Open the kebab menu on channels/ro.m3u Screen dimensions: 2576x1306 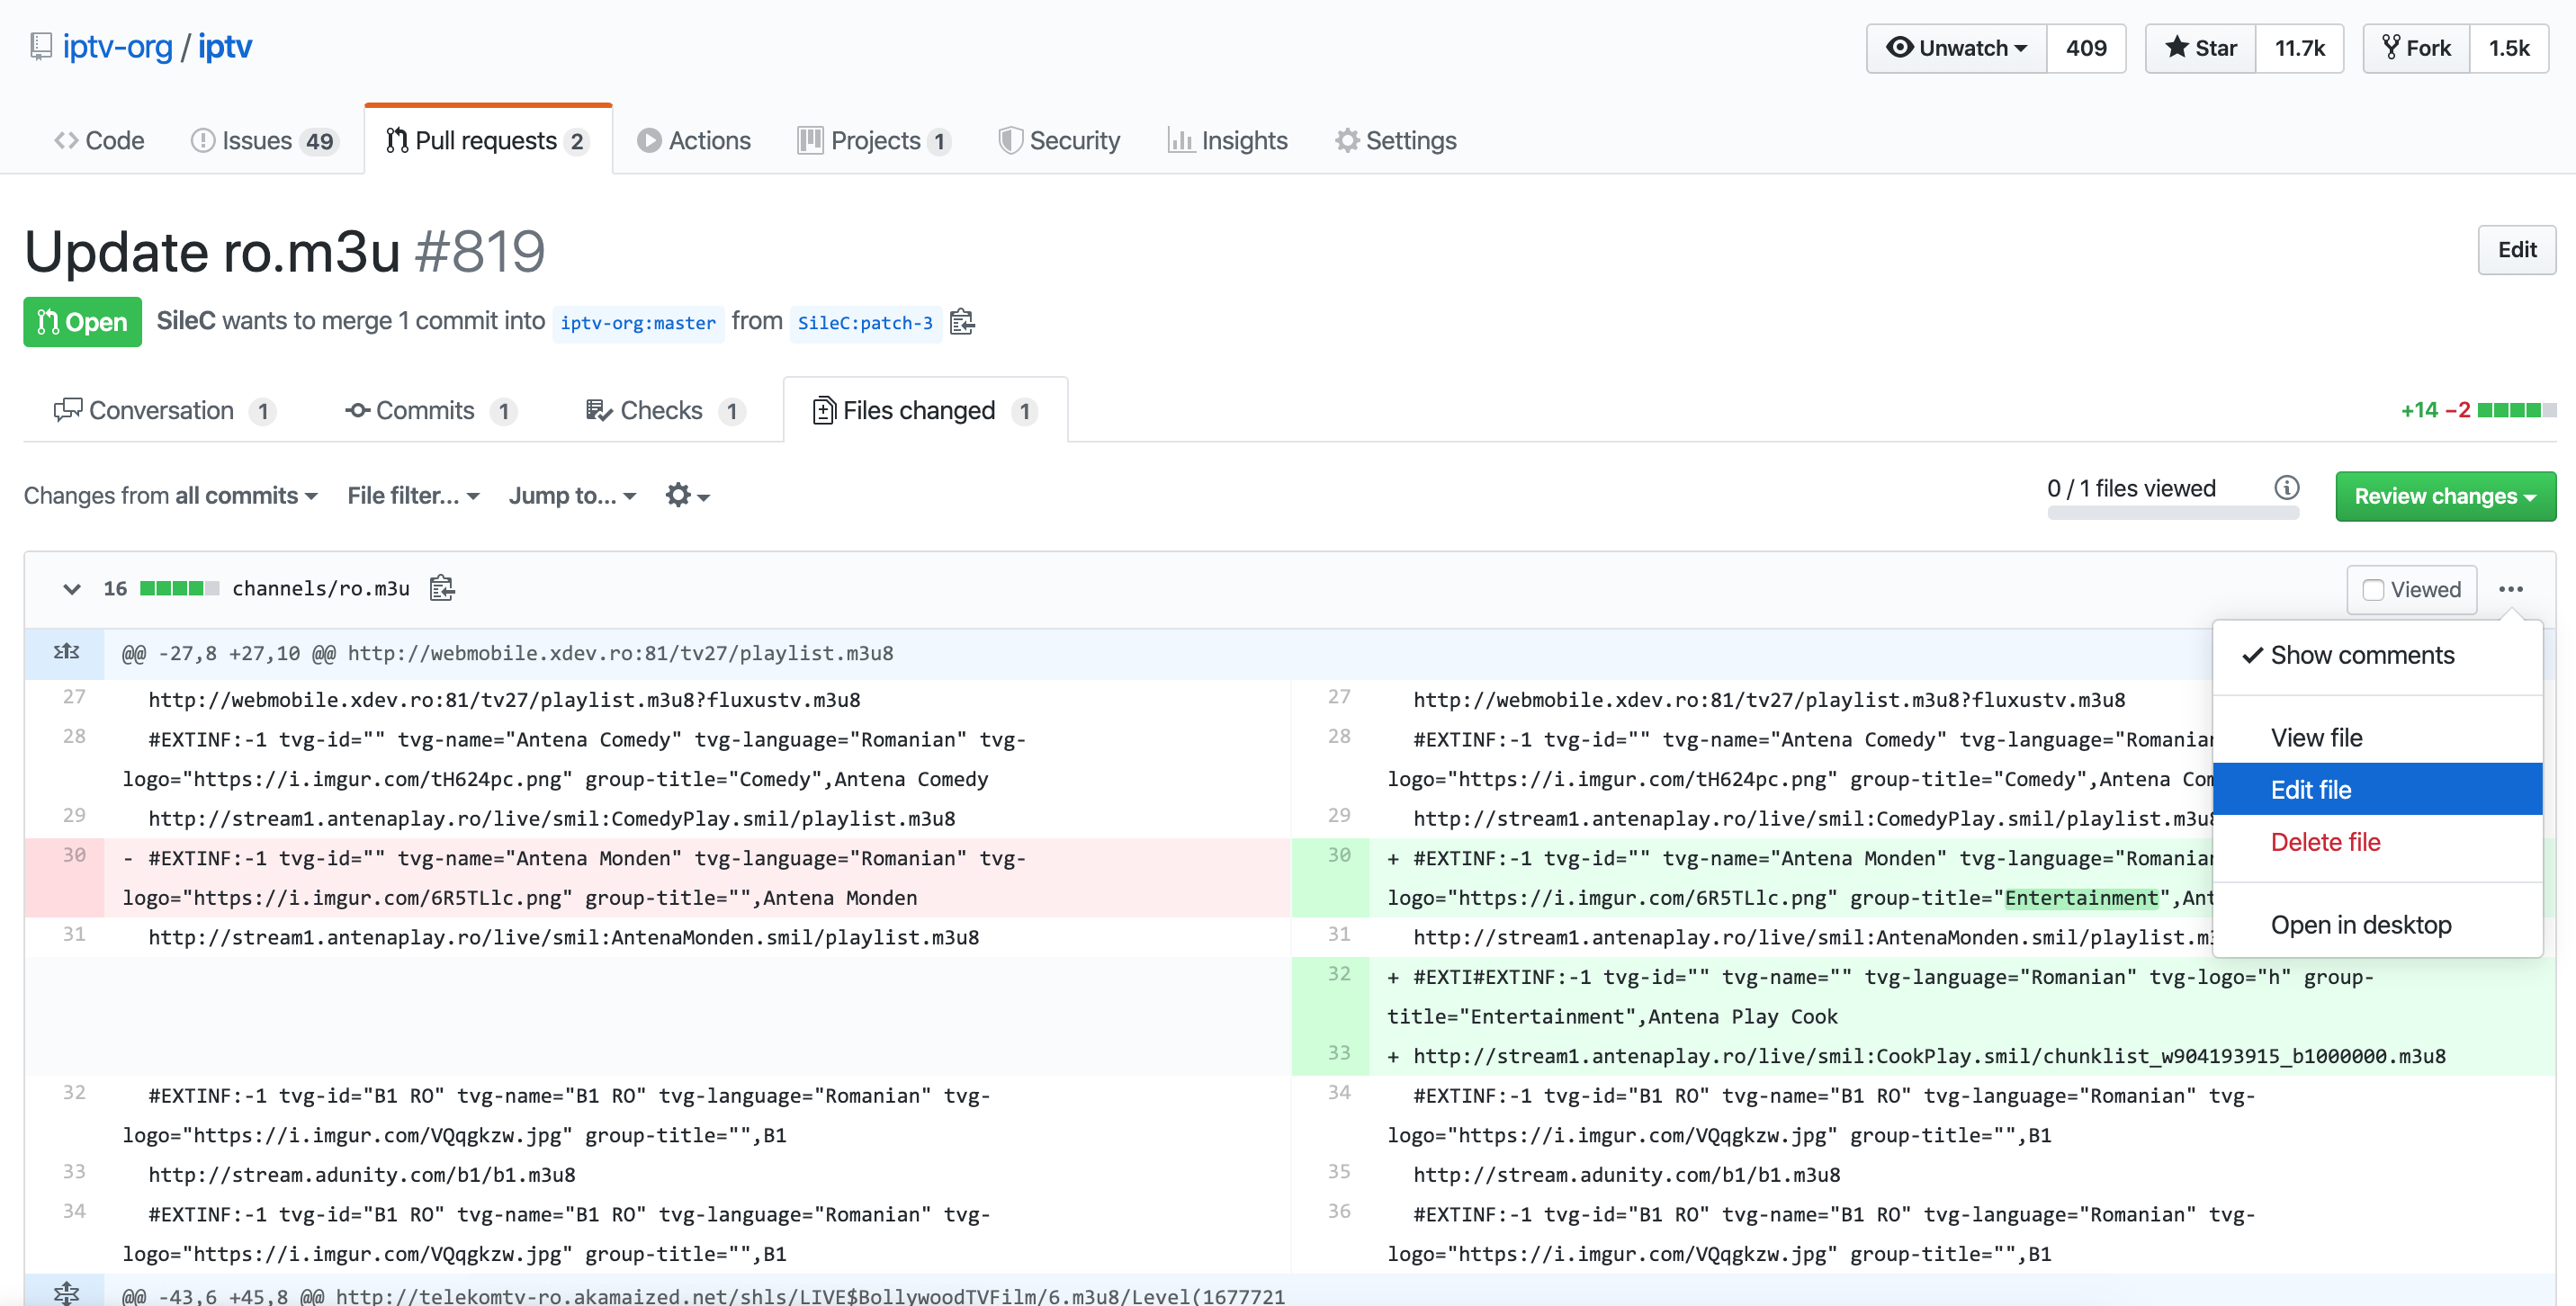point(2513,589)
